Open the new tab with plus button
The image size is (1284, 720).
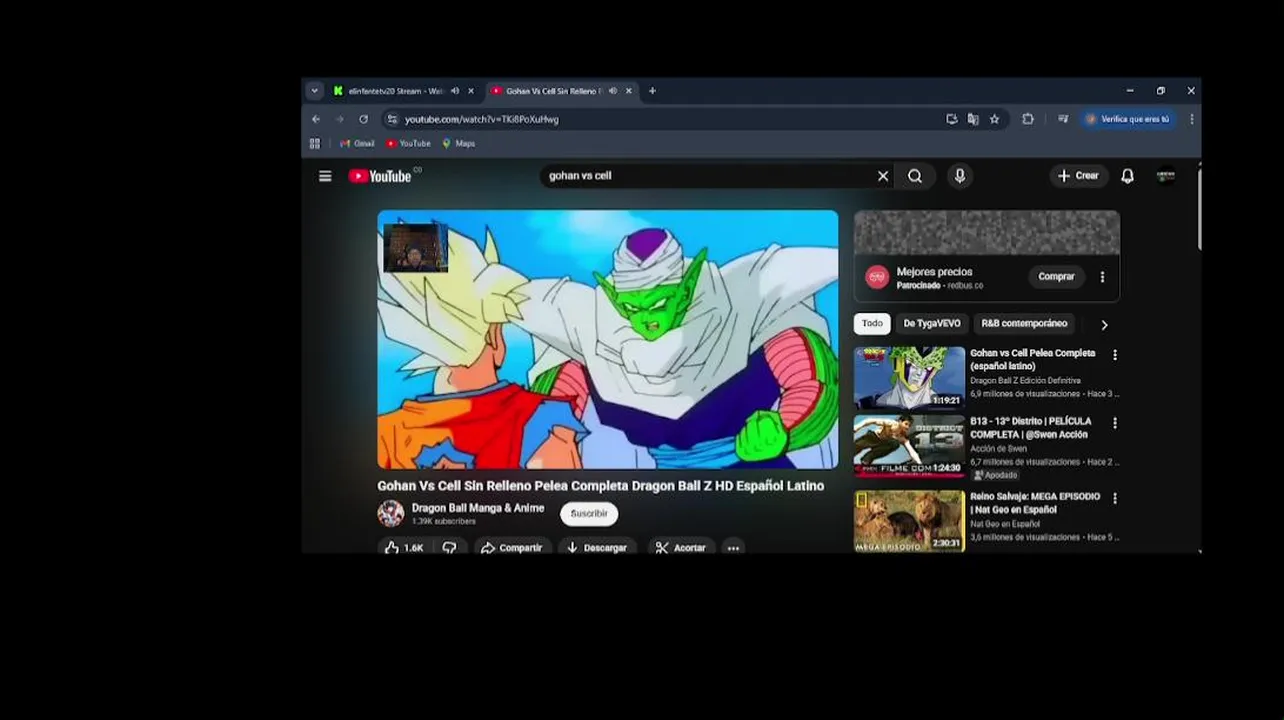tap(652, 91)
